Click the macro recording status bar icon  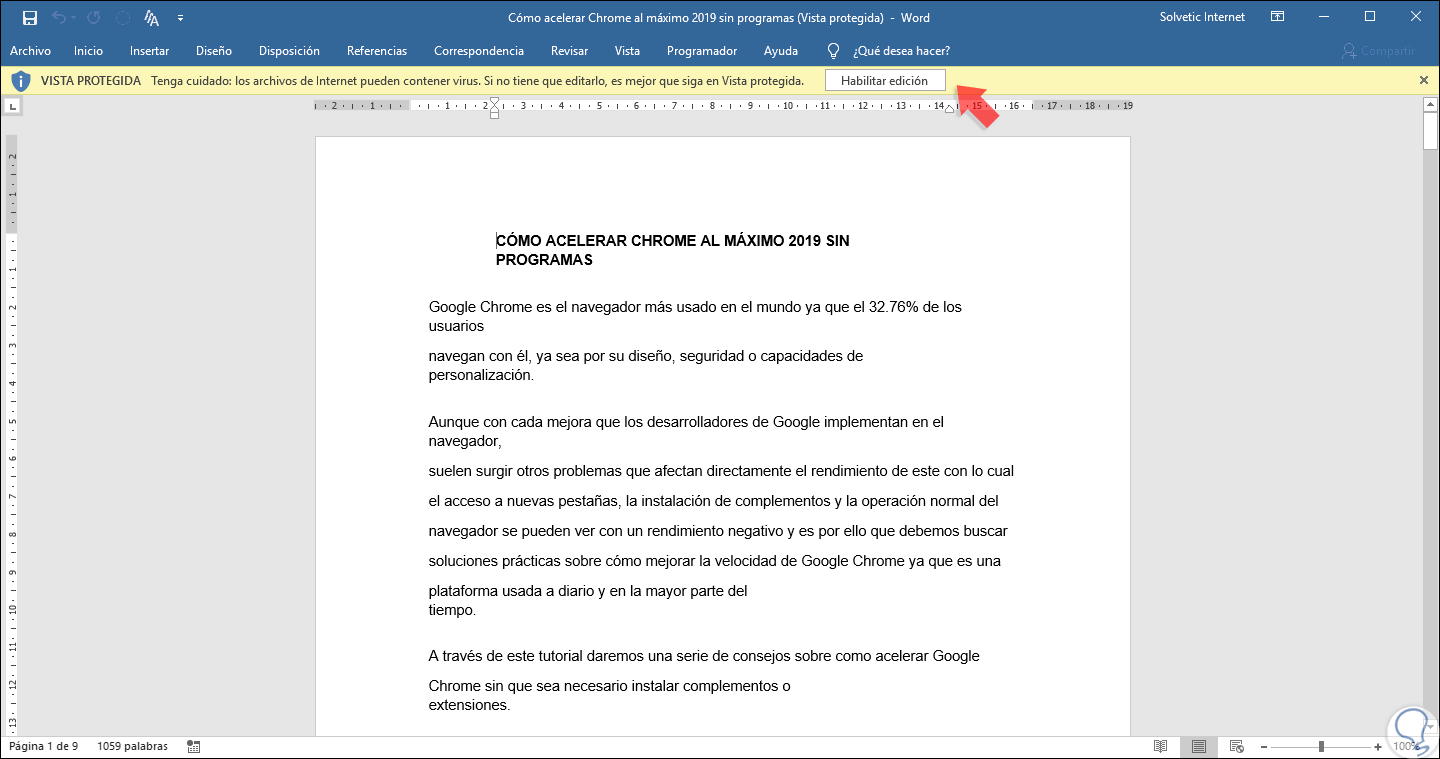click(x=194, y=746)
